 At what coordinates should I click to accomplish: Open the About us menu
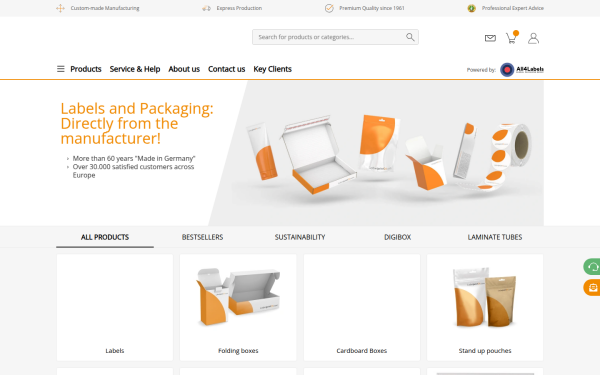[184, 69]
